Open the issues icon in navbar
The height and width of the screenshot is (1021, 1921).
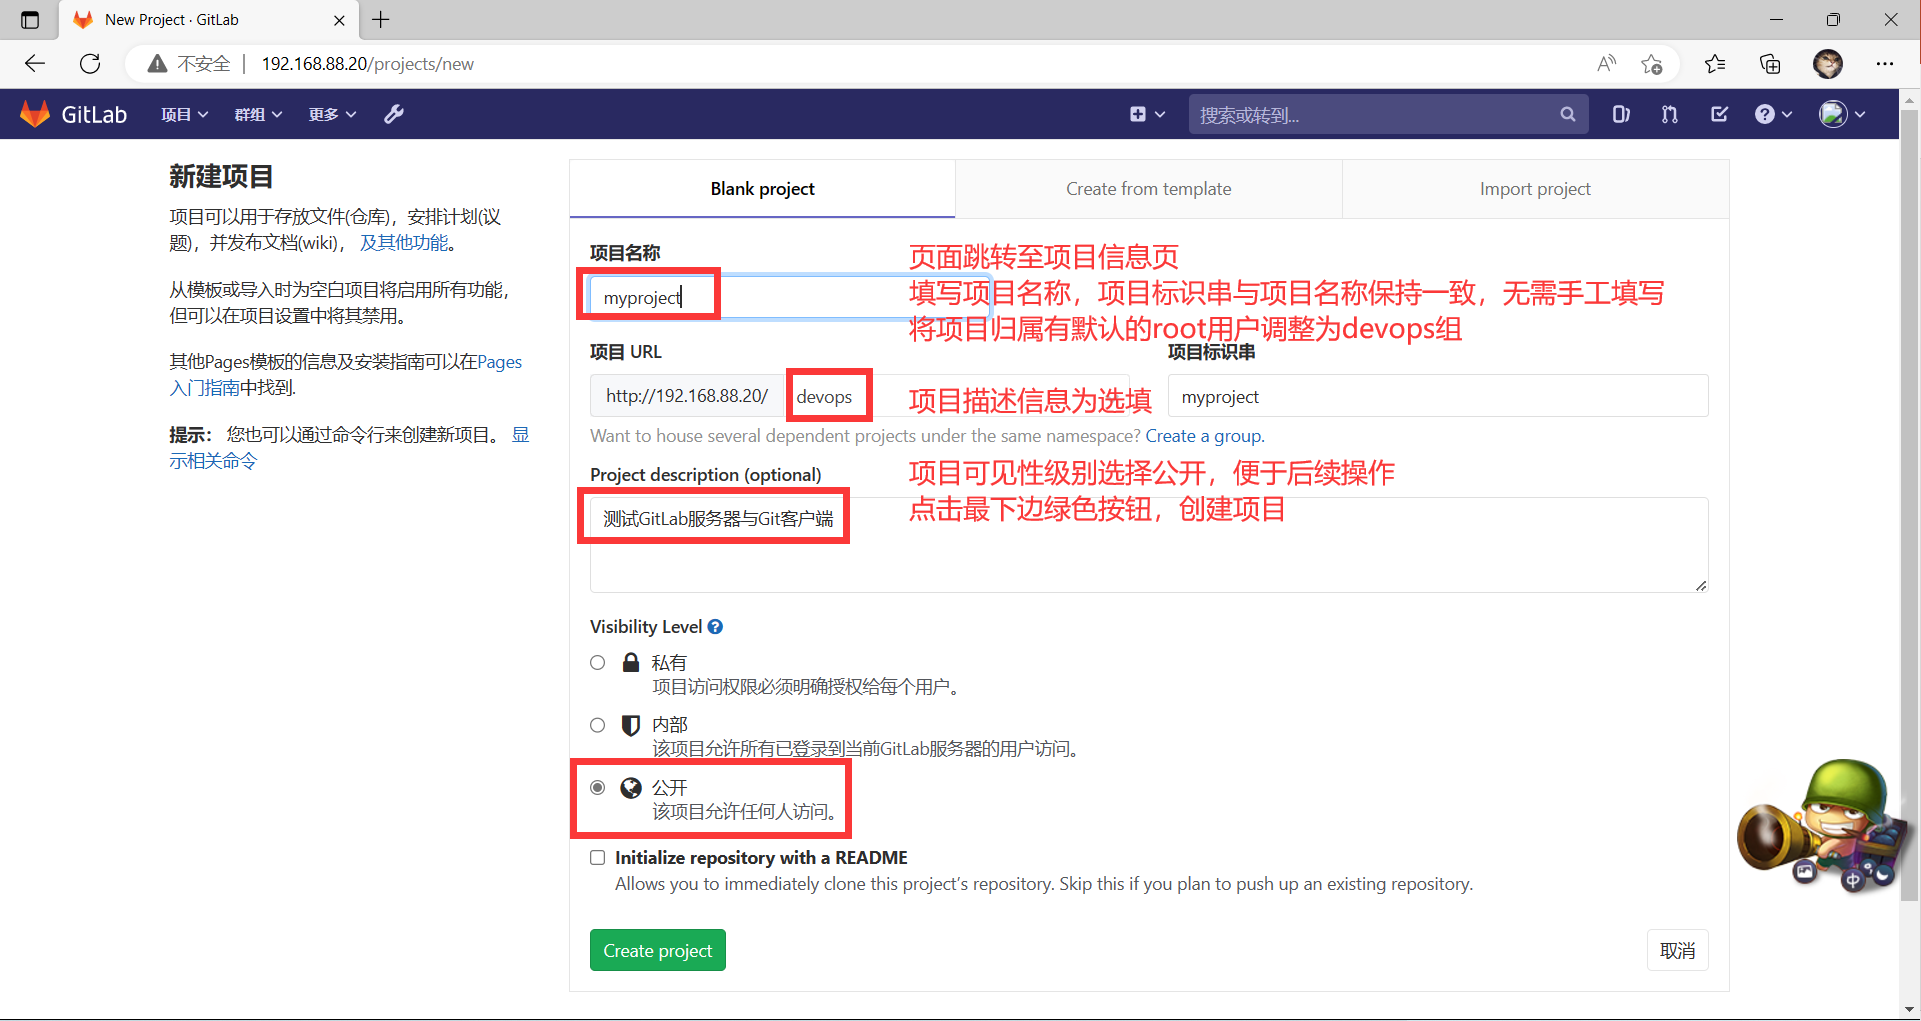click(1621, 114)
